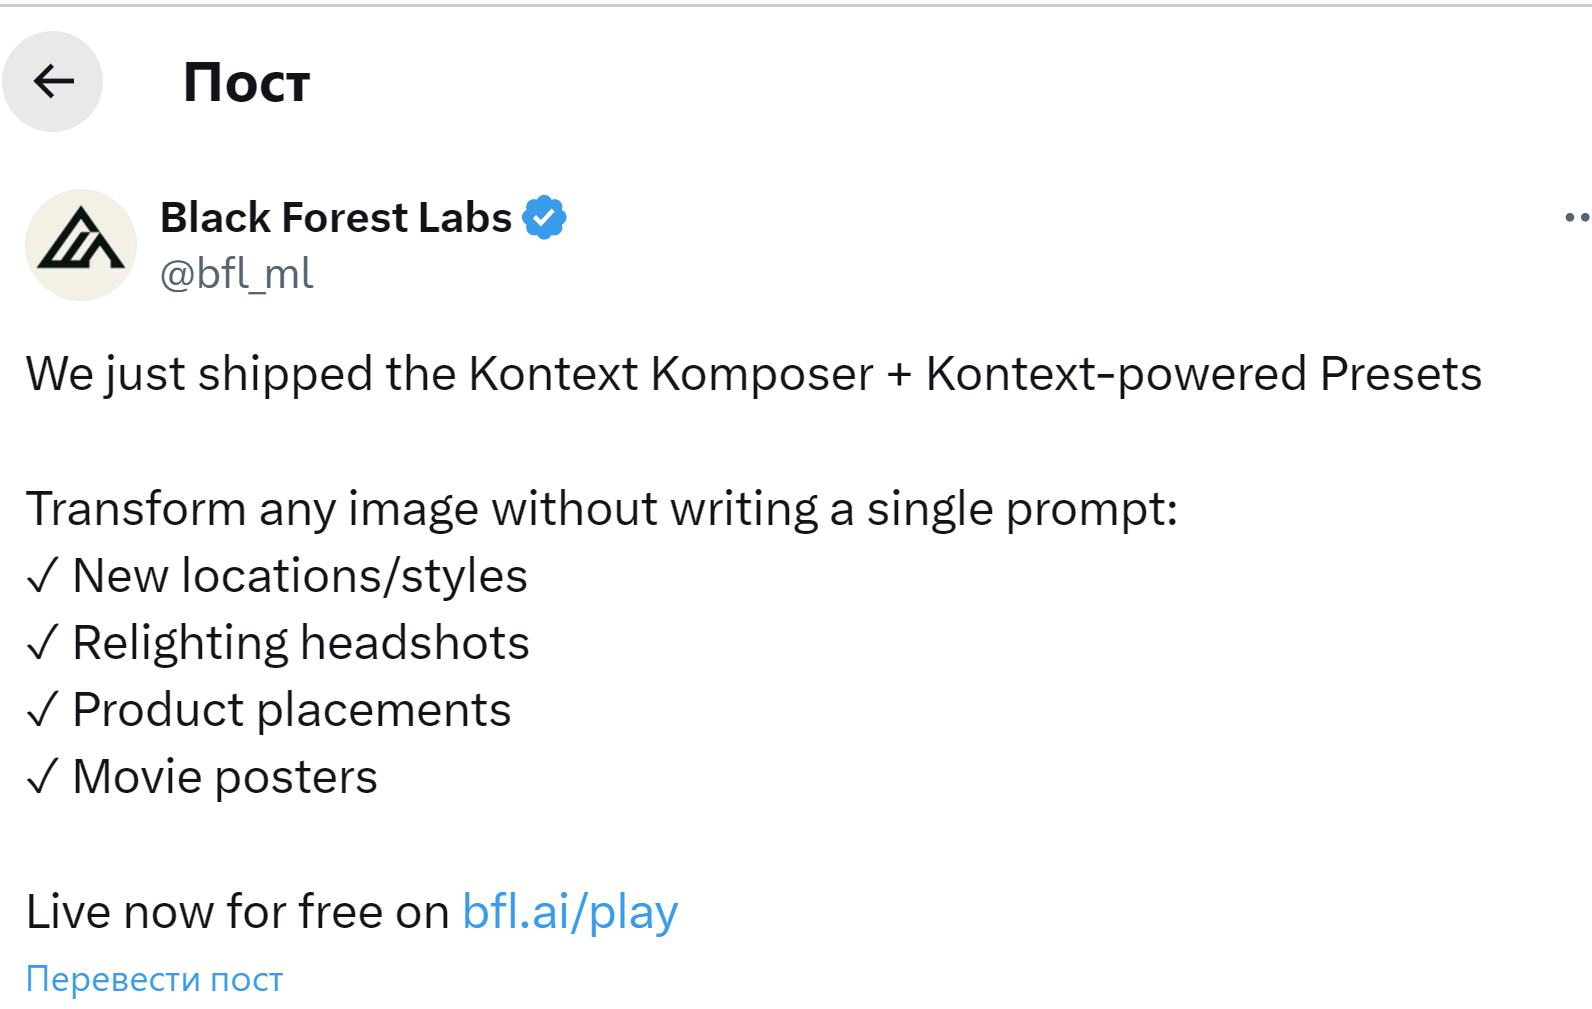Click Перевести пост to translate
Screen dimensions: 1592x1009
[154, 978]
